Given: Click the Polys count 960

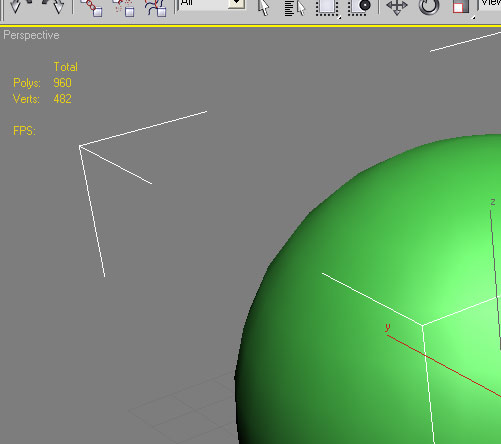Looking at the screenshot, I should [62, 83].
